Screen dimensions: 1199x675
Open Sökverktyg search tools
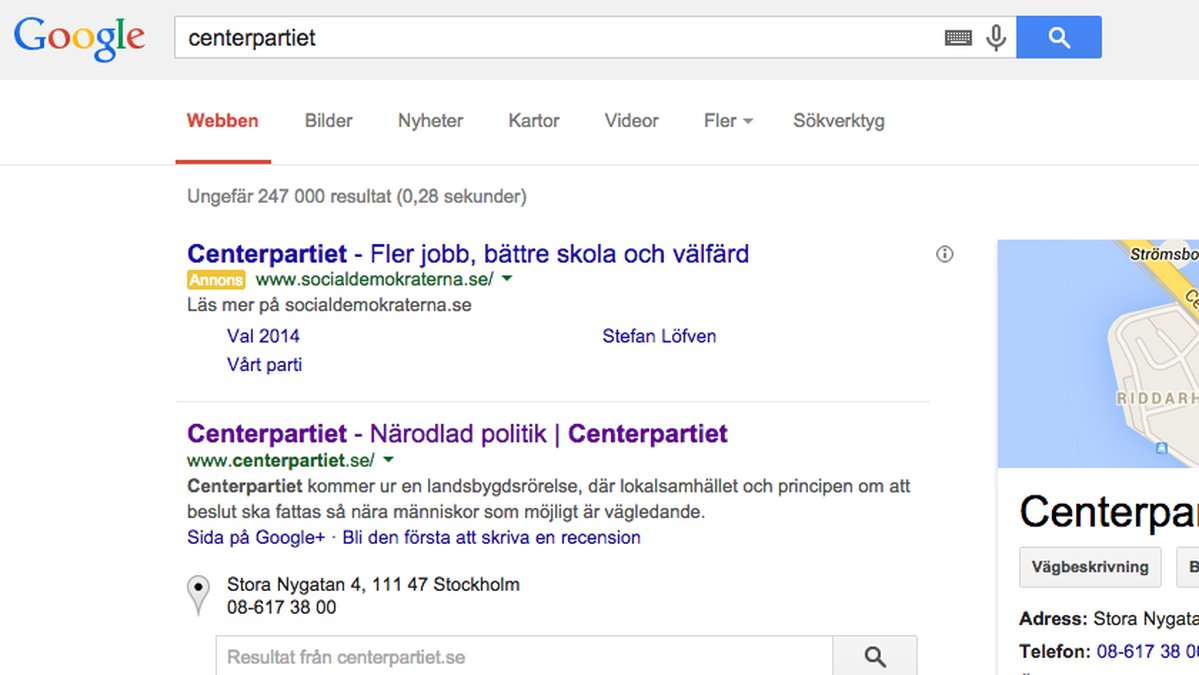coord(839,121)
